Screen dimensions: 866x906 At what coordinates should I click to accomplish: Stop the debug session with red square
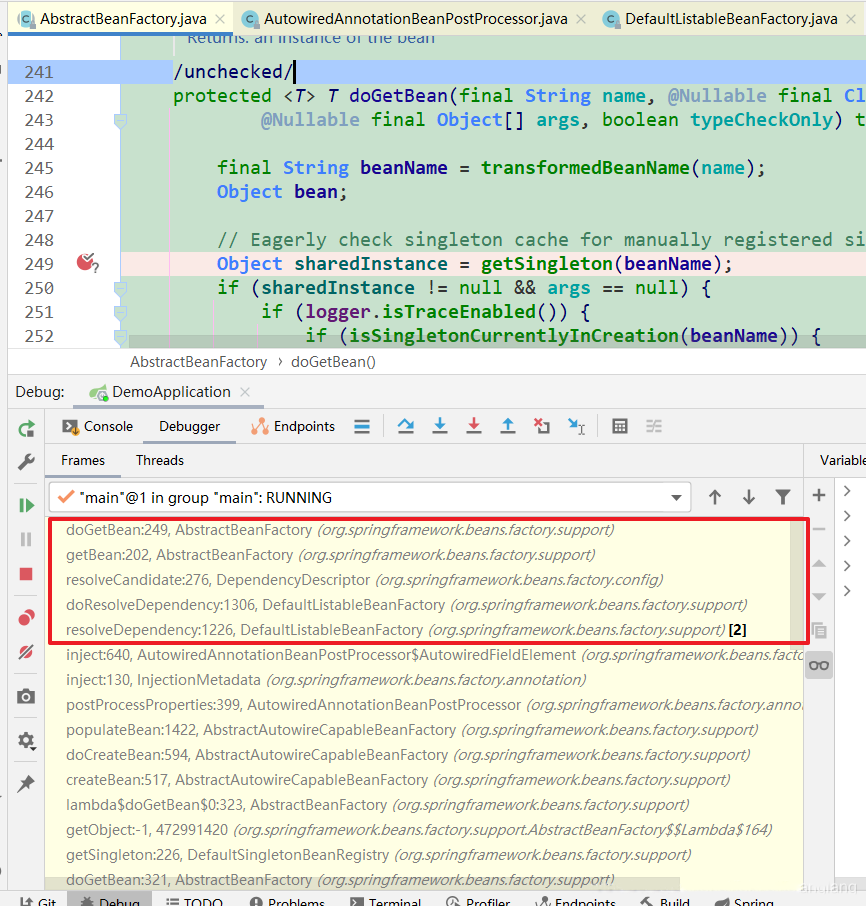[x=26, y=574]
